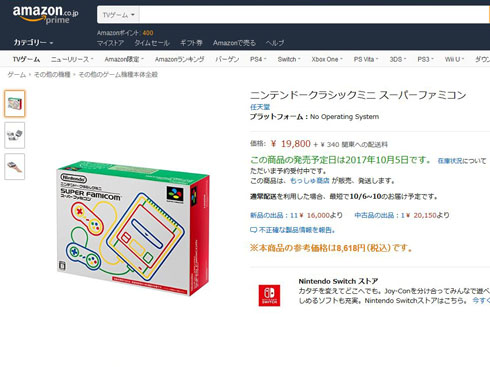The image size is (490, 367).
Task: Open the Nintendo Switch store logo icon
Action: [269, 295]
